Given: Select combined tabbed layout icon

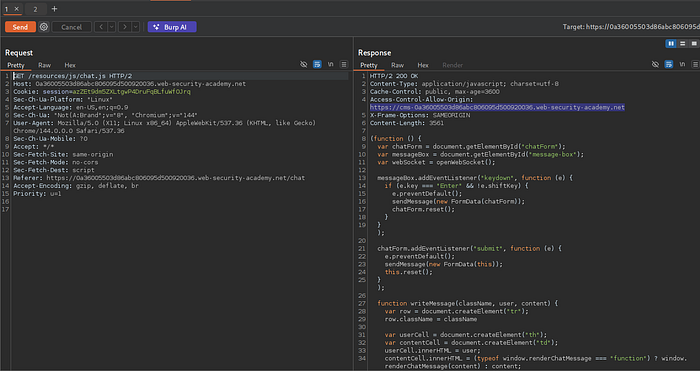Looking at the screenshot, I should click(x=694, y=43).
